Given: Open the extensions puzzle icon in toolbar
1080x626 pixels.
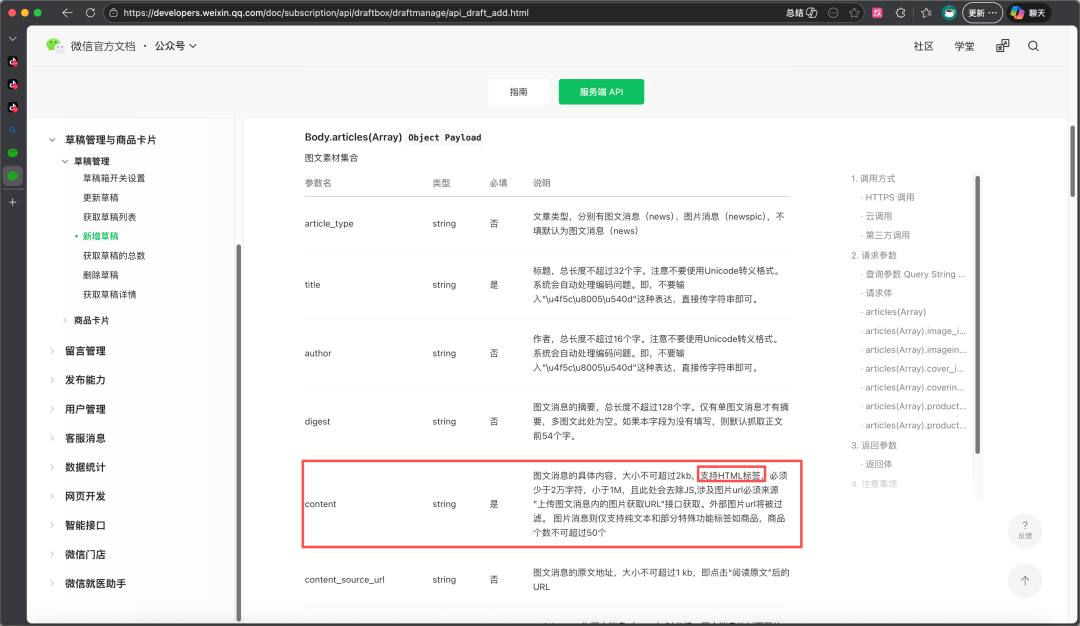Looking at the screenshot, I should point(900,12).
